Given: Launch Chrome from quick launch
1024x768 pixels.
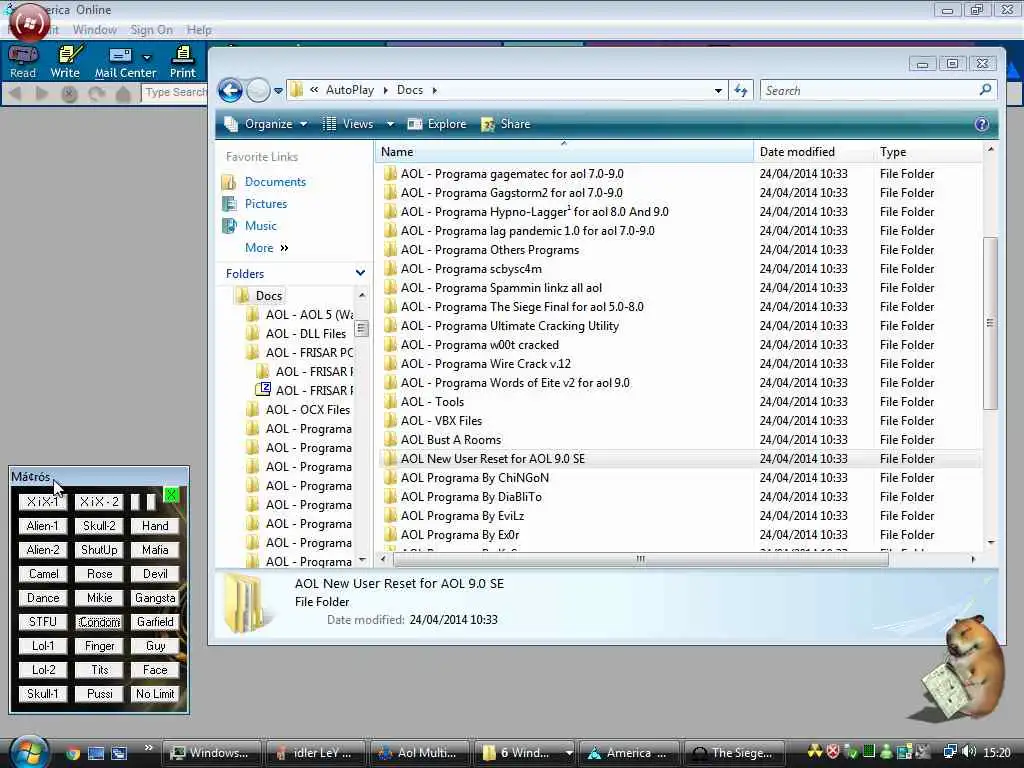Looking at the screenshot, I should [72, 754].
